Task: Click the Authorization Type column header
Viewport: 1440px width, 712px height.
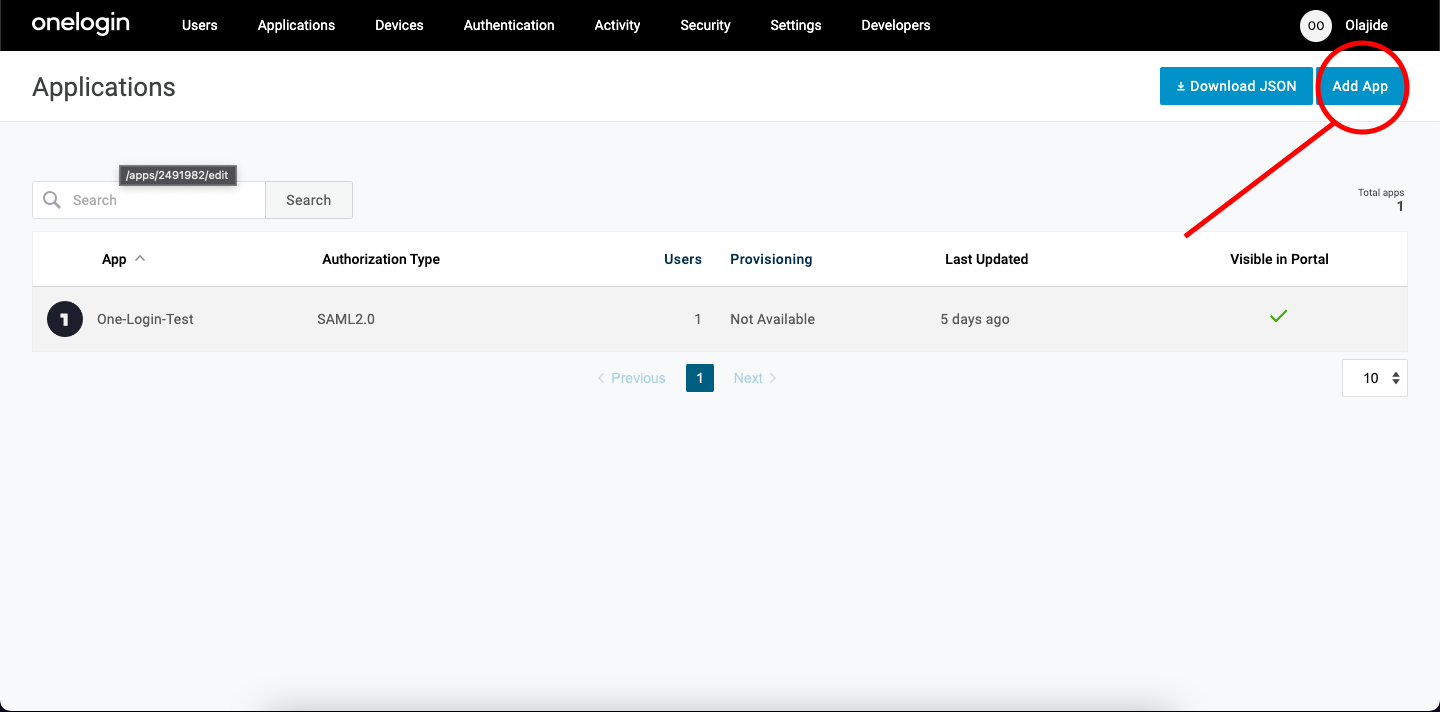Action: coord(381,259)
